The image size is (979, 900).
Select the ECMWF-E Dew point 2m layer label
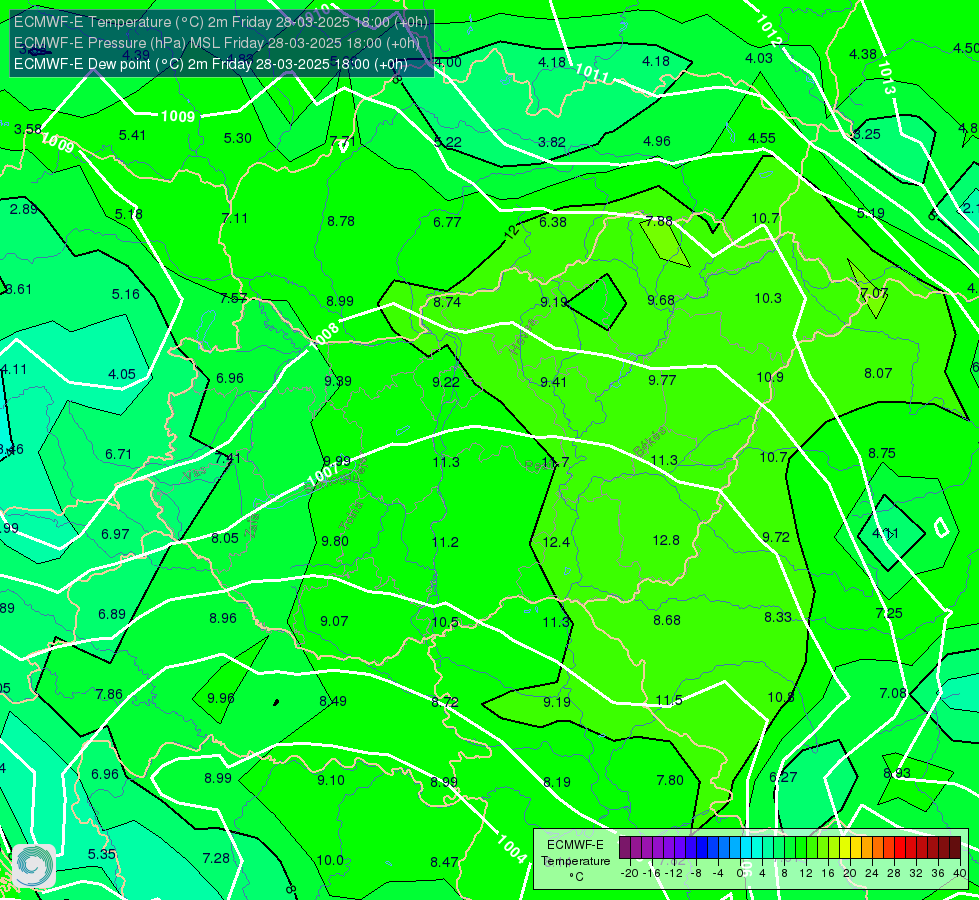click(211, 64)
